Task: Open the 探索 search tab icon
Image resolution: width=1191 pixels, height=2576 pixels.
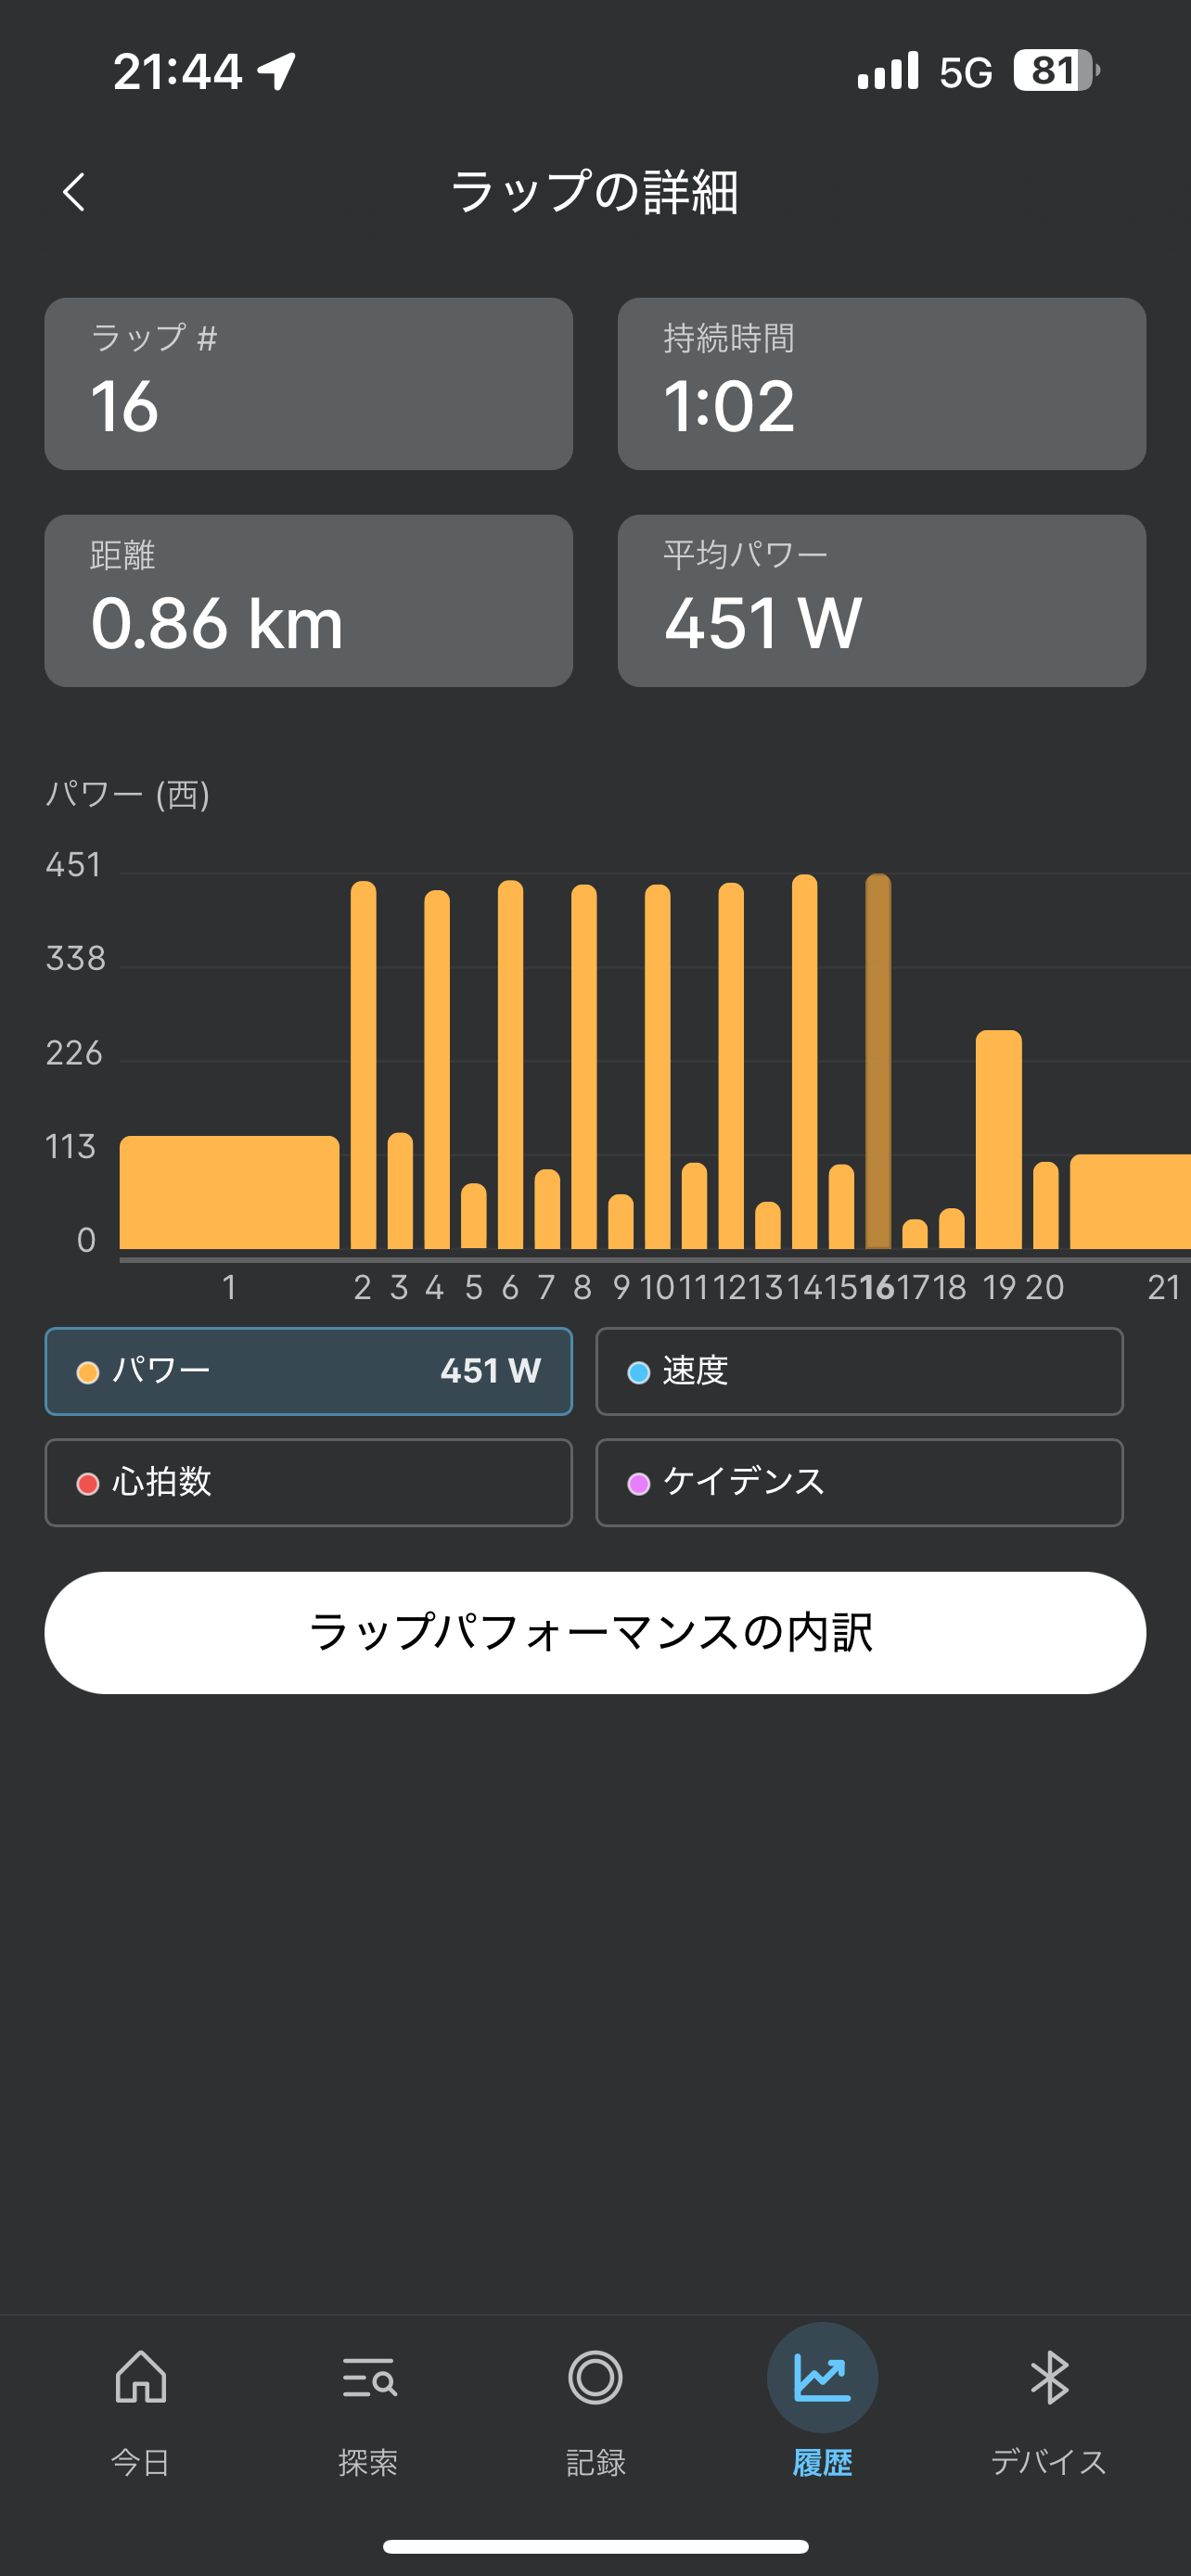Action: click(368, 2377)
